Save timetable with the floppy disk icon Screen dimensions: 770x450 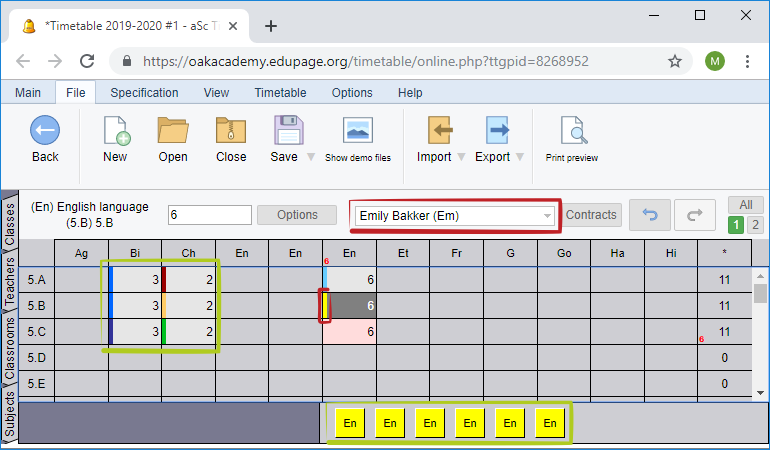288,132
